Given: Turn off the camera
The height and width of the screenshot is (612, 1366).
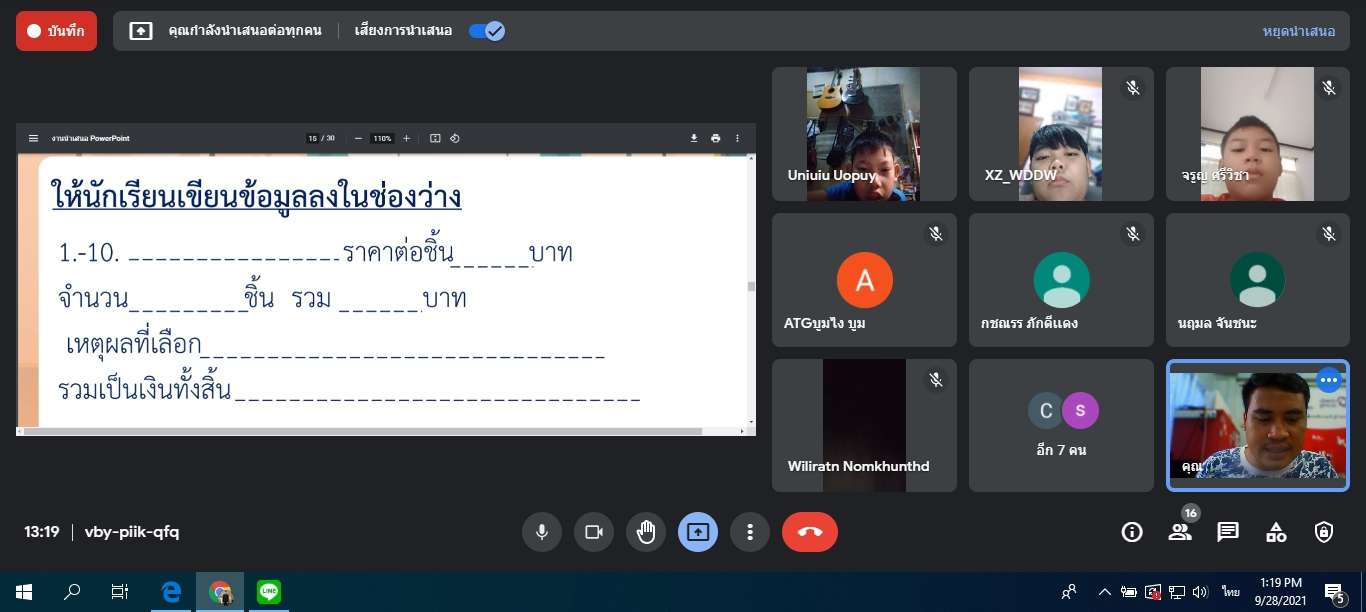Looking at the screenshot, I should point(594,532).
